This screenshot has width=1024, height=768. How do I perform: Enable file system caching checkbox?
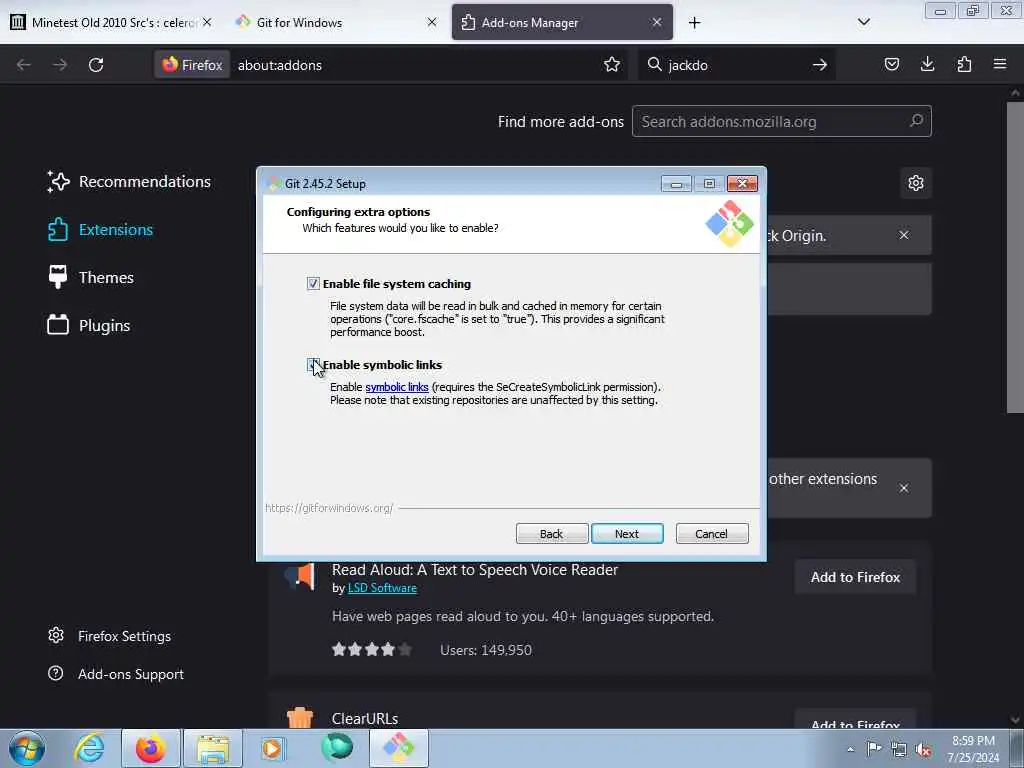click(313, 283)
